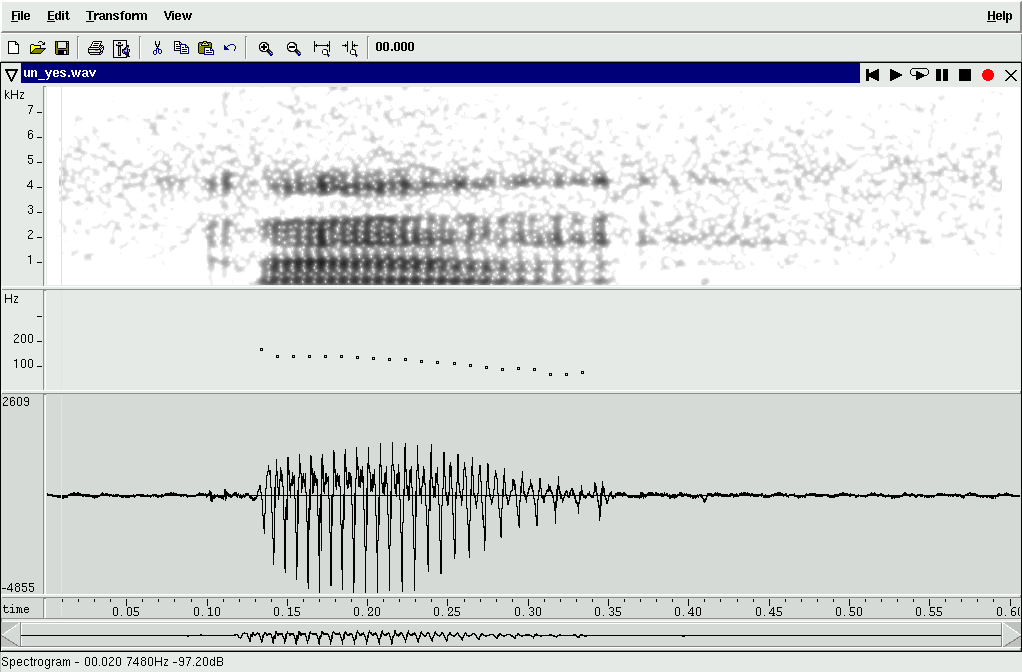Screen dimensions: 1022x672
Task: Zoom out with the magnifier minus icon
Action: pyautogui.click(x=294, y=48)
